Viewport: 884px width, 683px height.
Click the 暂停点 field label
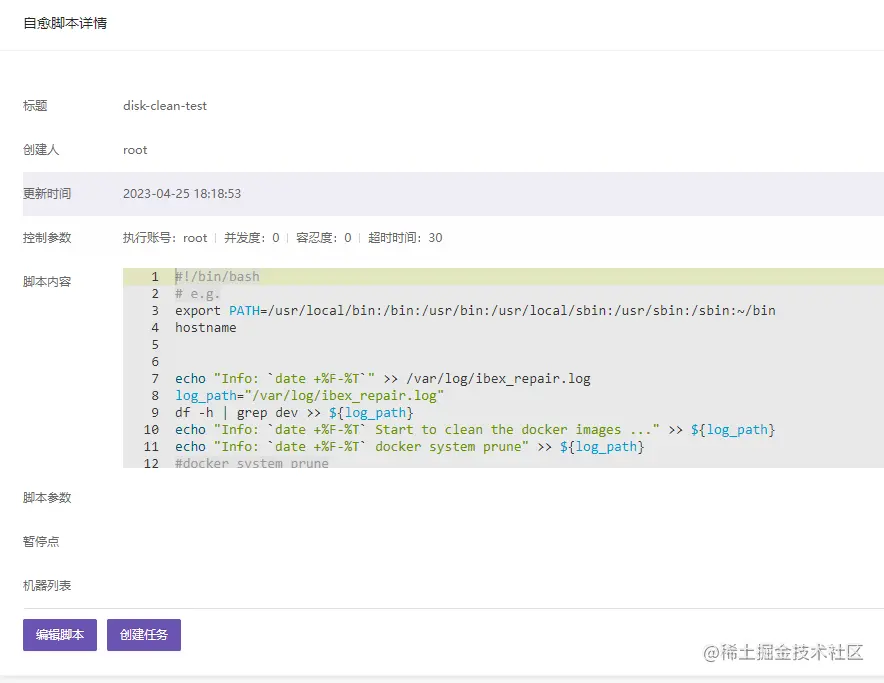41,541
